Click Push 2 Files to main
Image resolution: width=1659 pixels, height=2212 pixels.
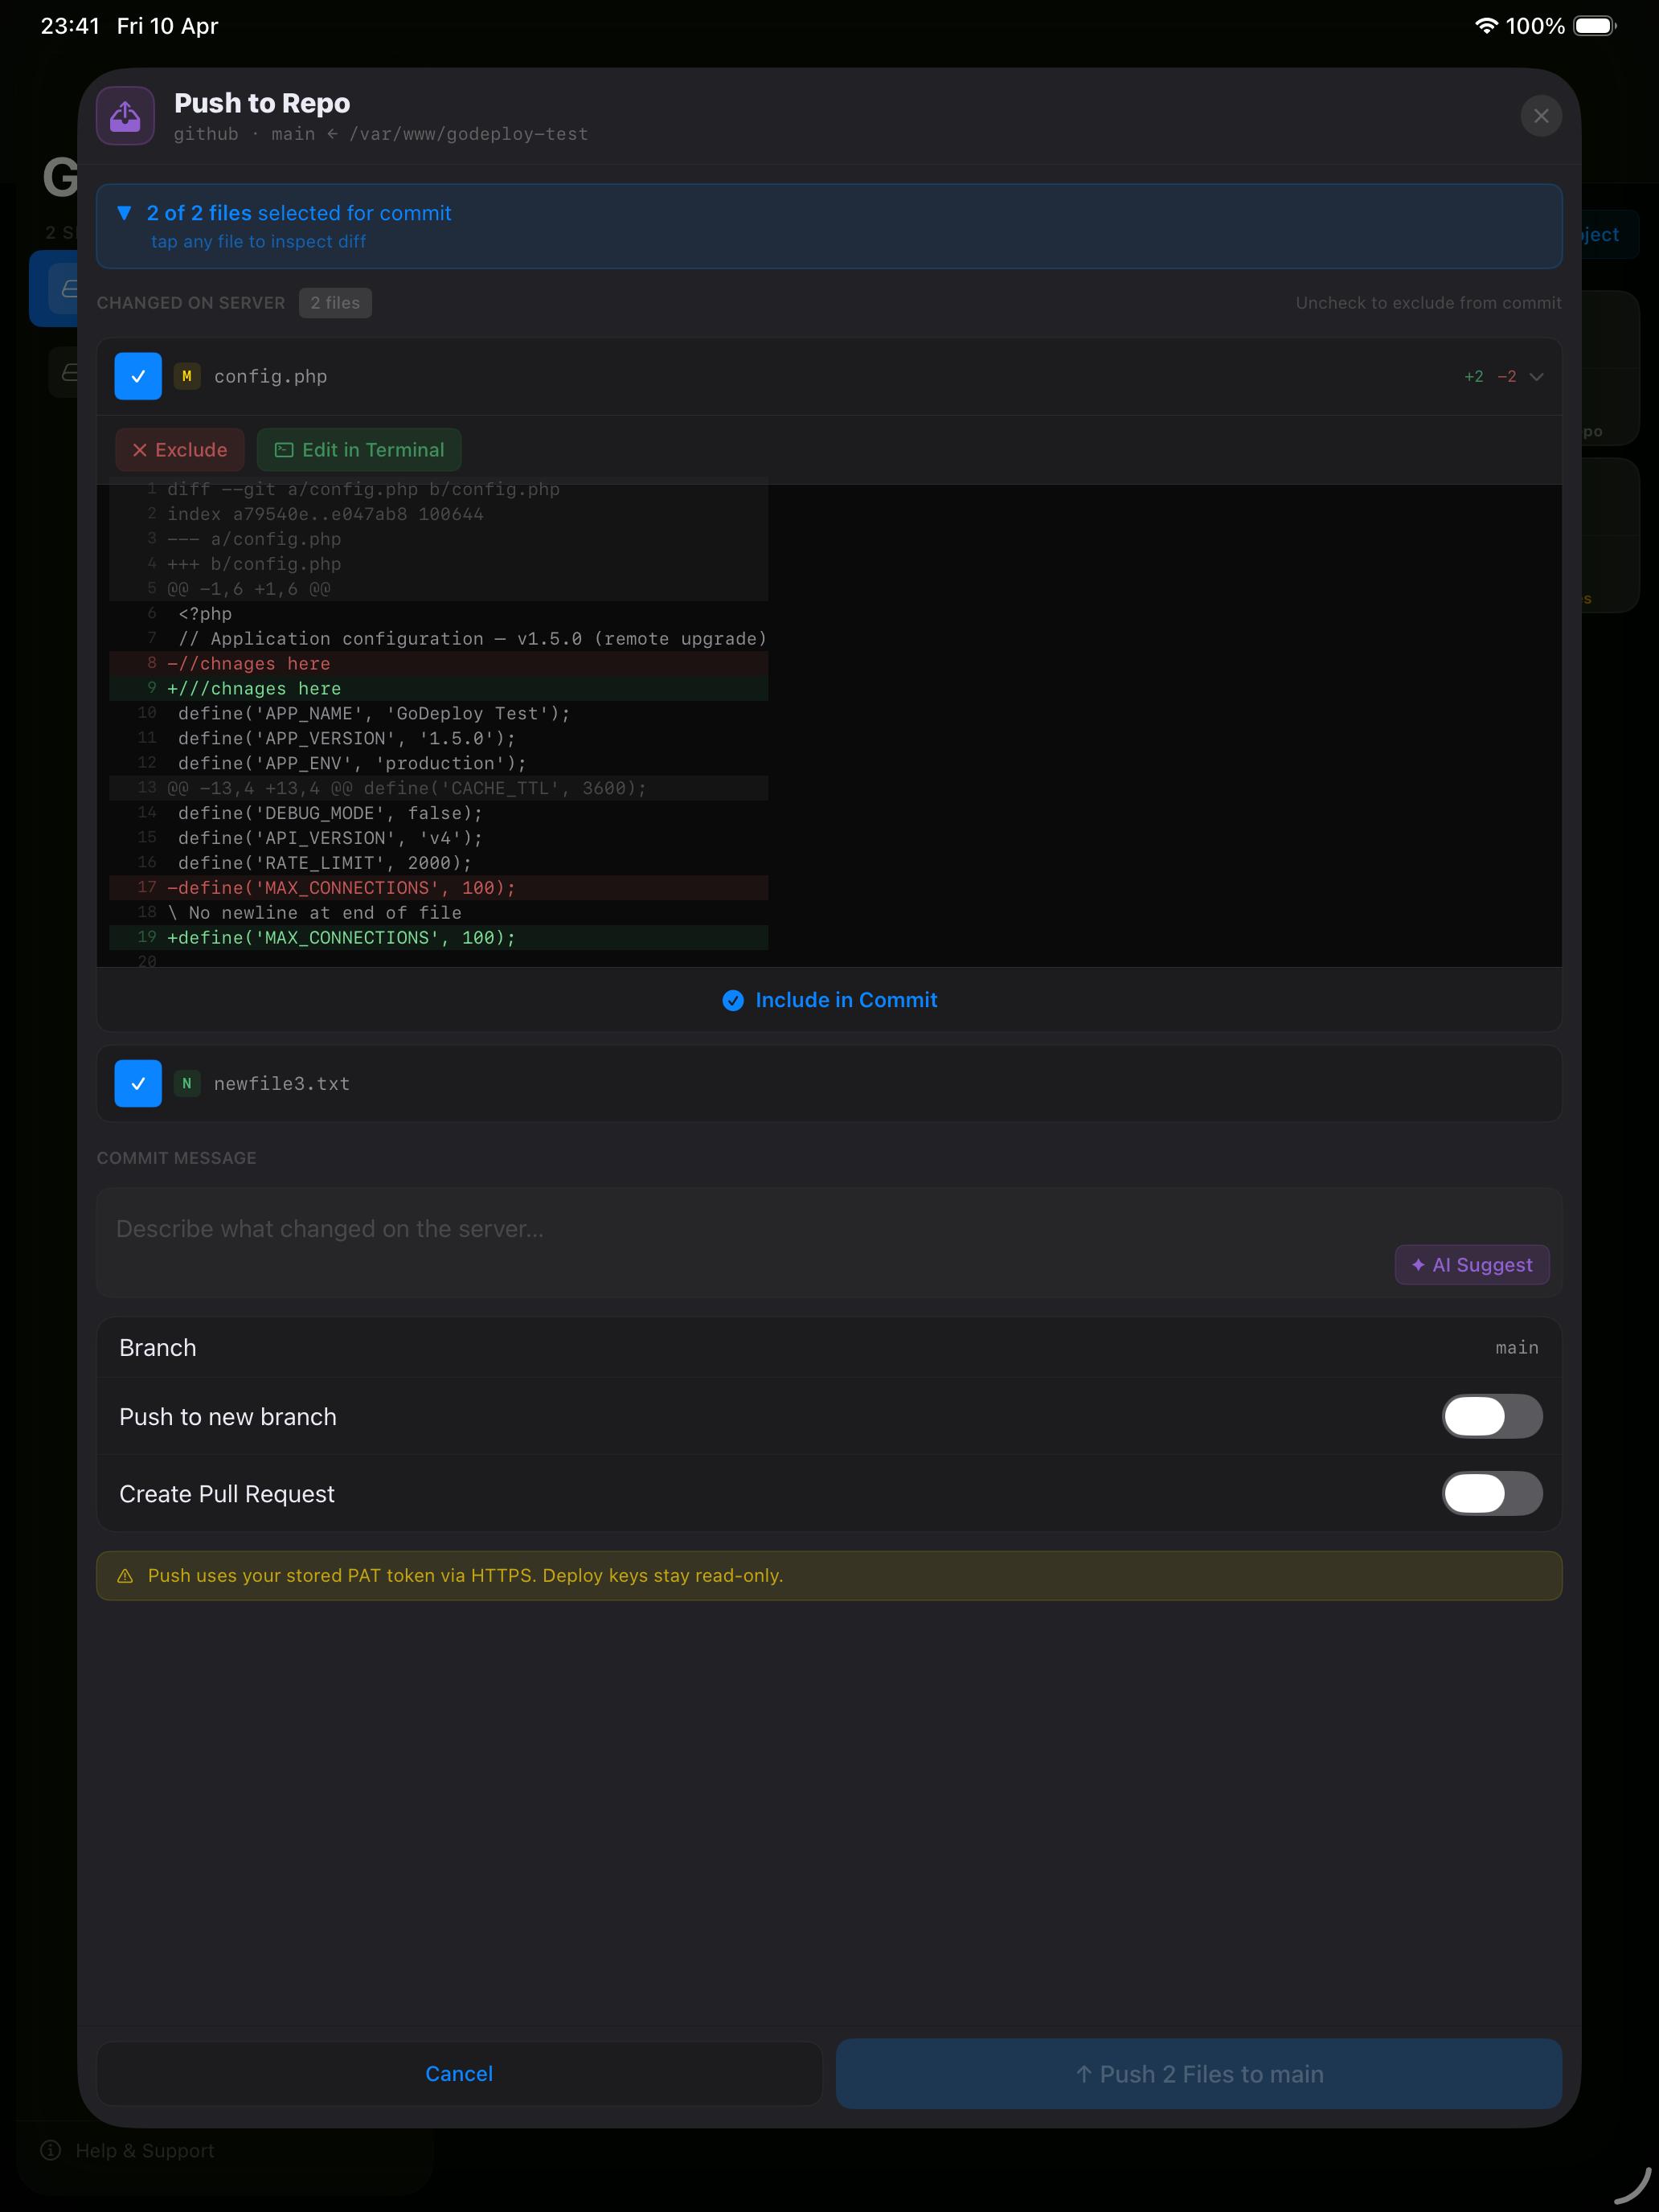coord(1199,2074)
